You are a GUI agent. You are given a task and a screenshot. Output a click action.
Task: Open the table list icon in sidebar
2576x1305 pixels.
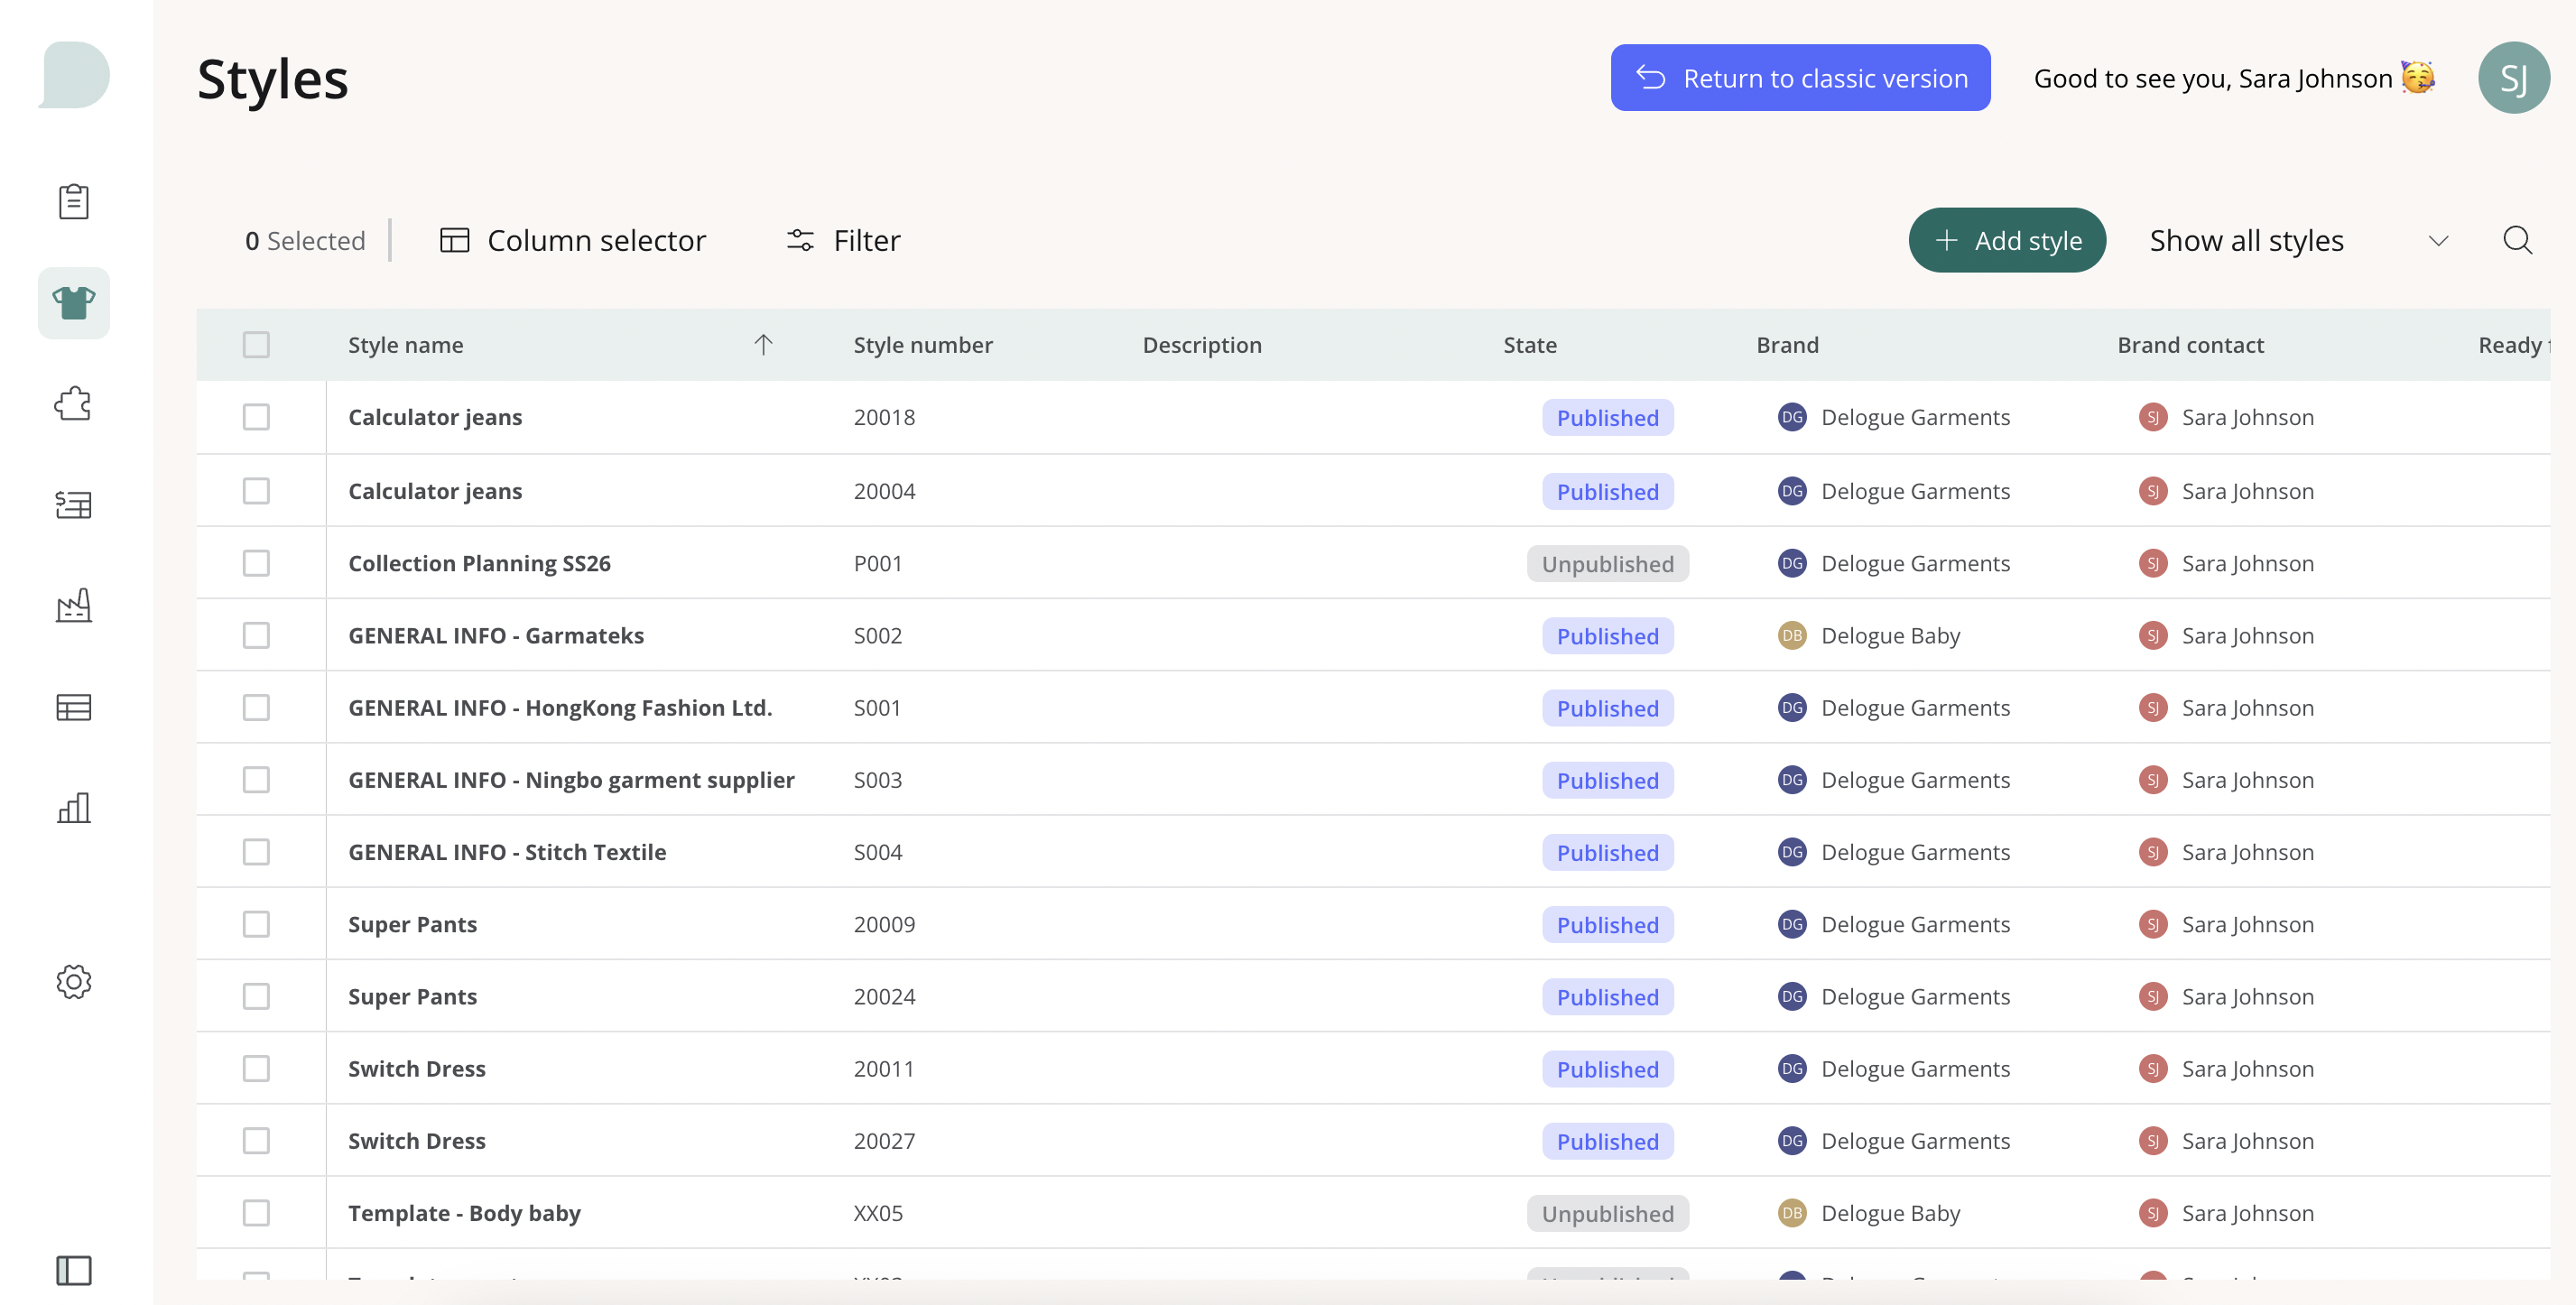click(74, 707)
